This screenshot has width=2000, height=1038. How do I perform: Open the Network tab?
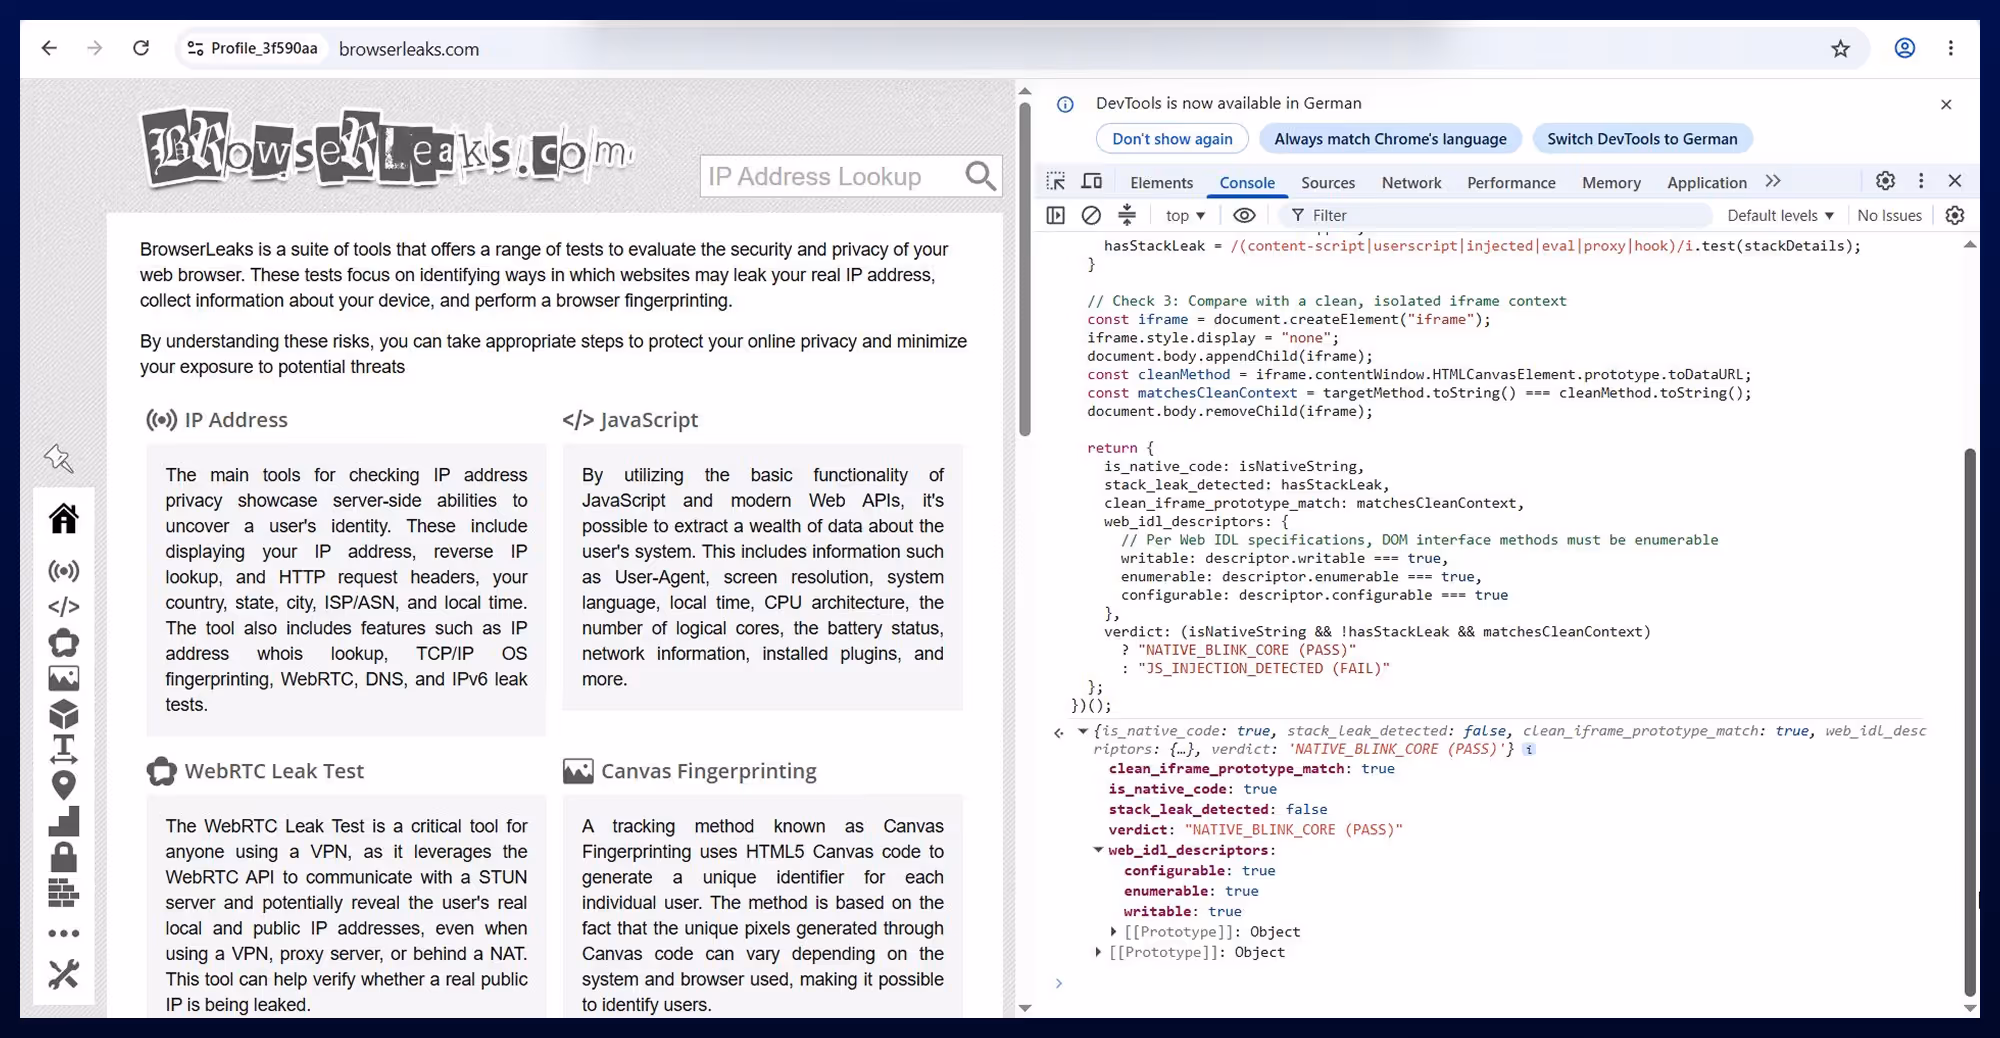[x=1411, y=182]
